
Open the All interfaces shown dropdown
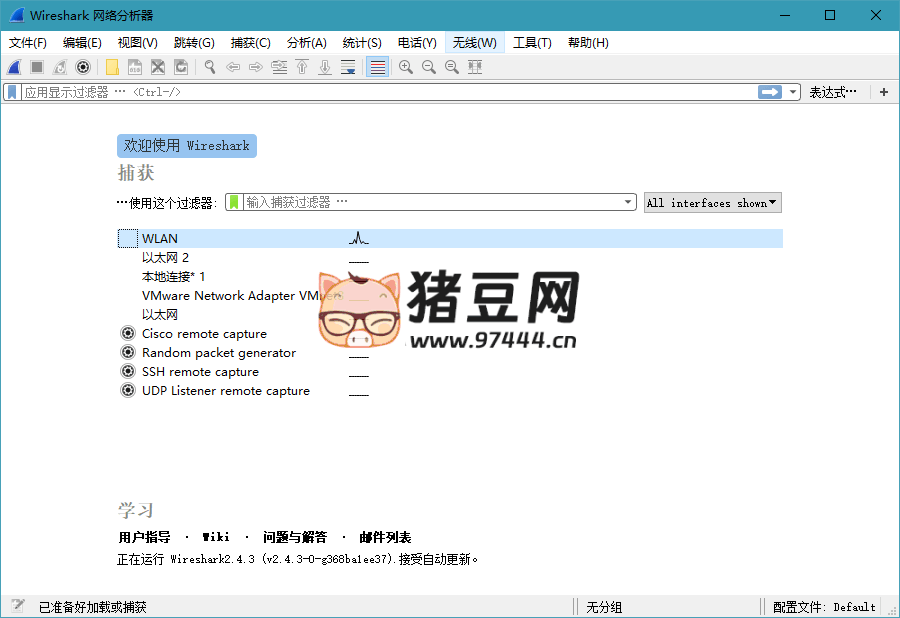tap(712, 202)
